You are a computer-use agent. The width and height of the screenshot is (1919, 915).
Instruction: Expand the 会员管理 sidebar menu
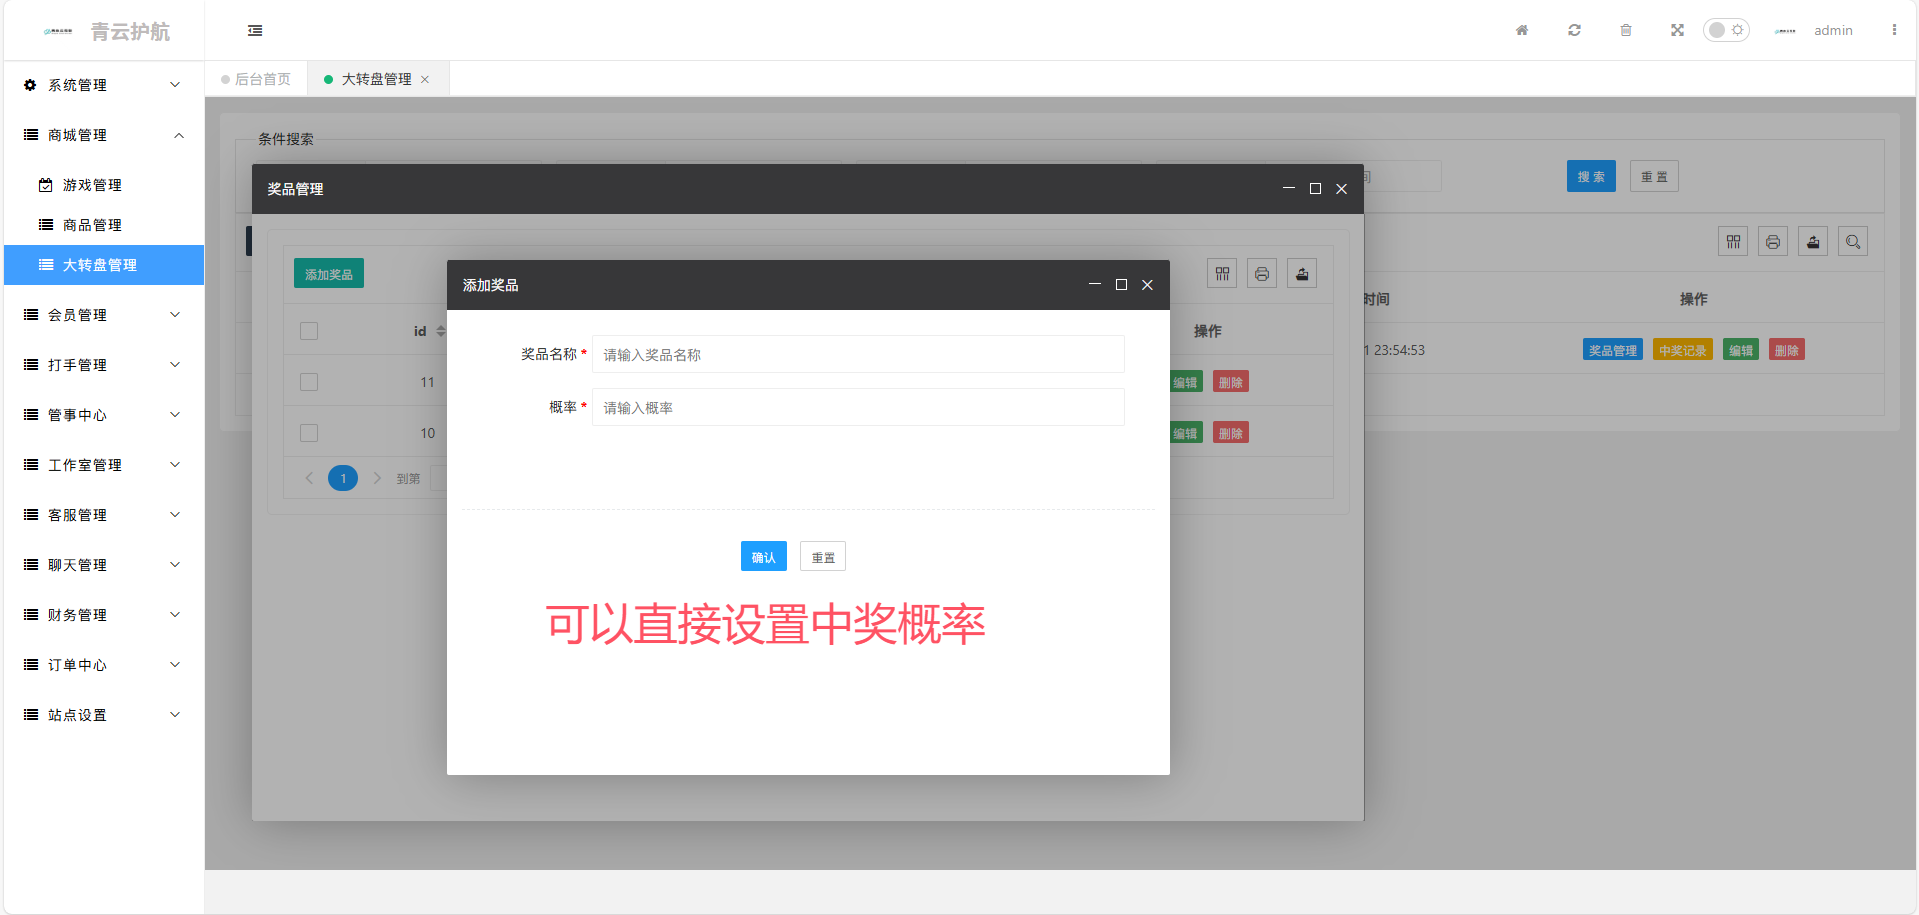(x=103, y=315)
